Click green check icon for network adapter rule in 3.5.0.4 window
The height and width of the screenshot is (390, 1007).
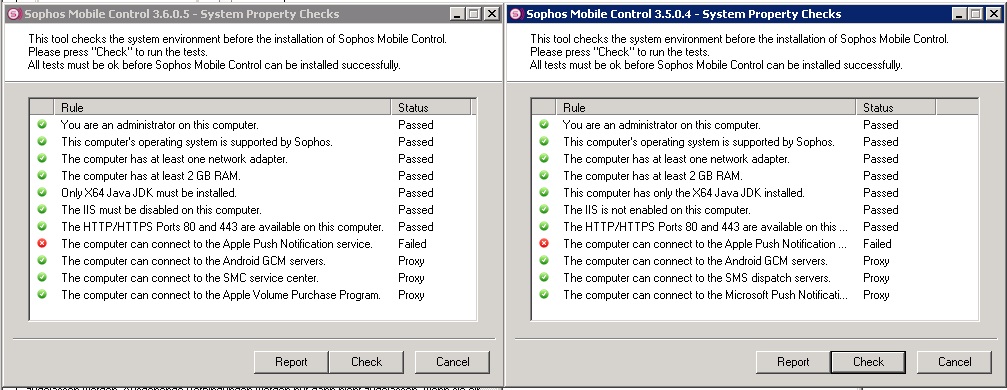point(544,158)
